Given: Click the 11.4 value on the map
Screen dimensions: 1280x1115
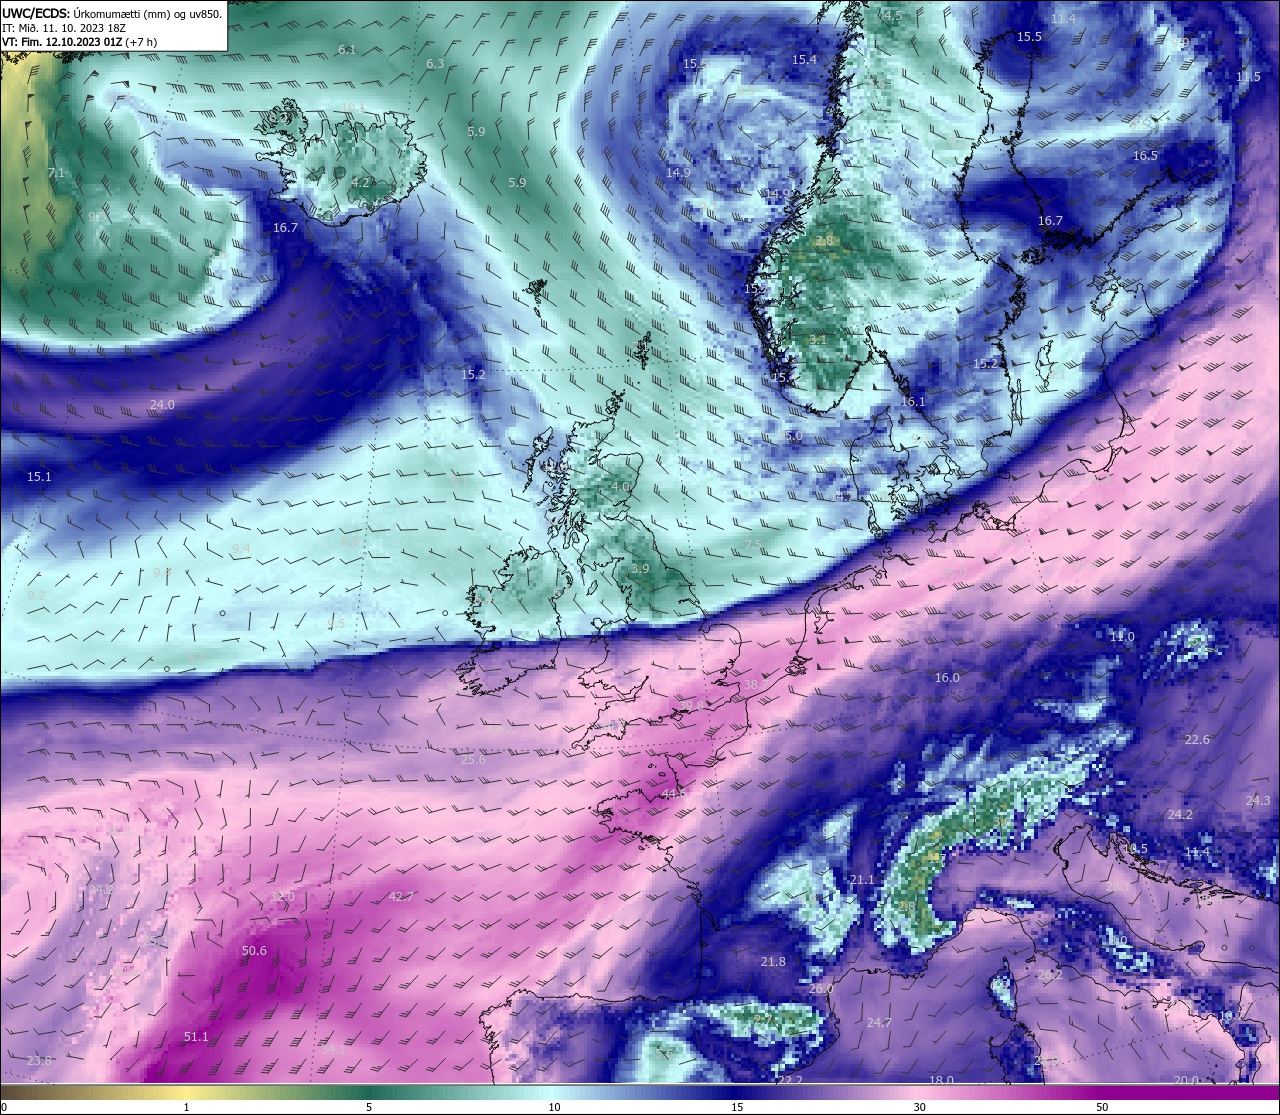Looking at the screenshot, I should (x=1064, y=19).
